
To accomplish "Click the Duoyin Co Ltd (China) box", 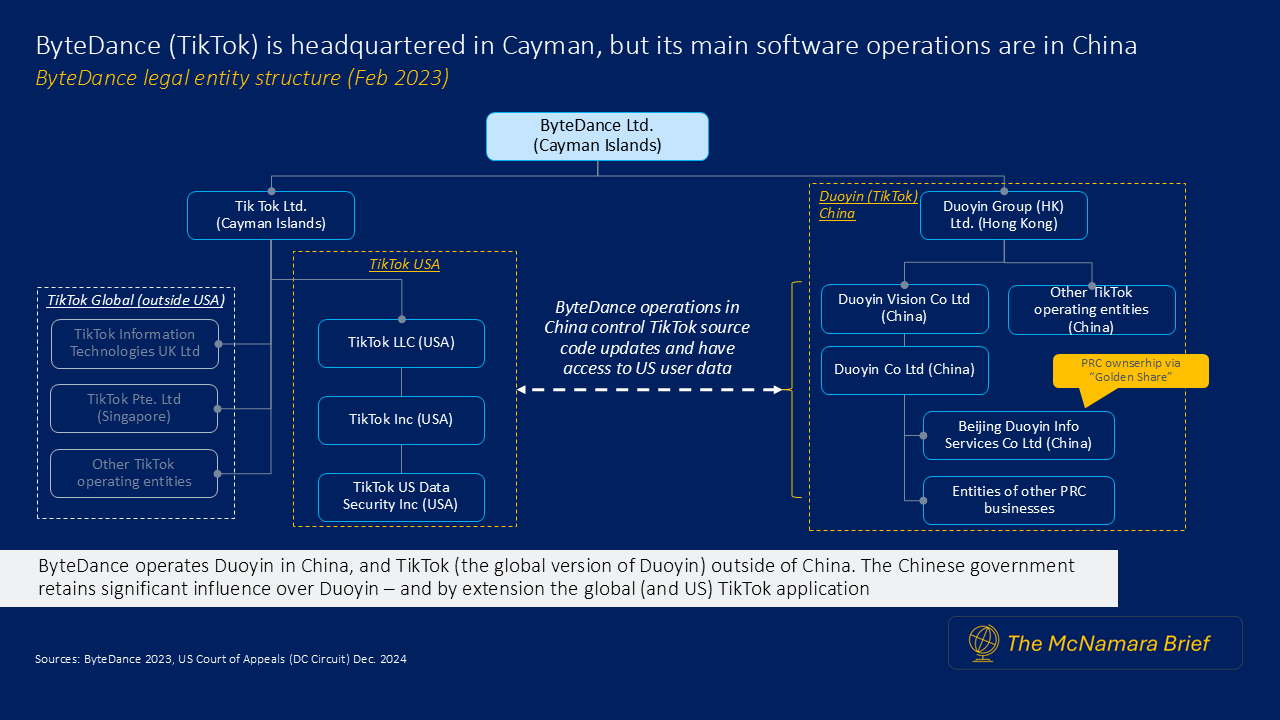I will [905, 370].
